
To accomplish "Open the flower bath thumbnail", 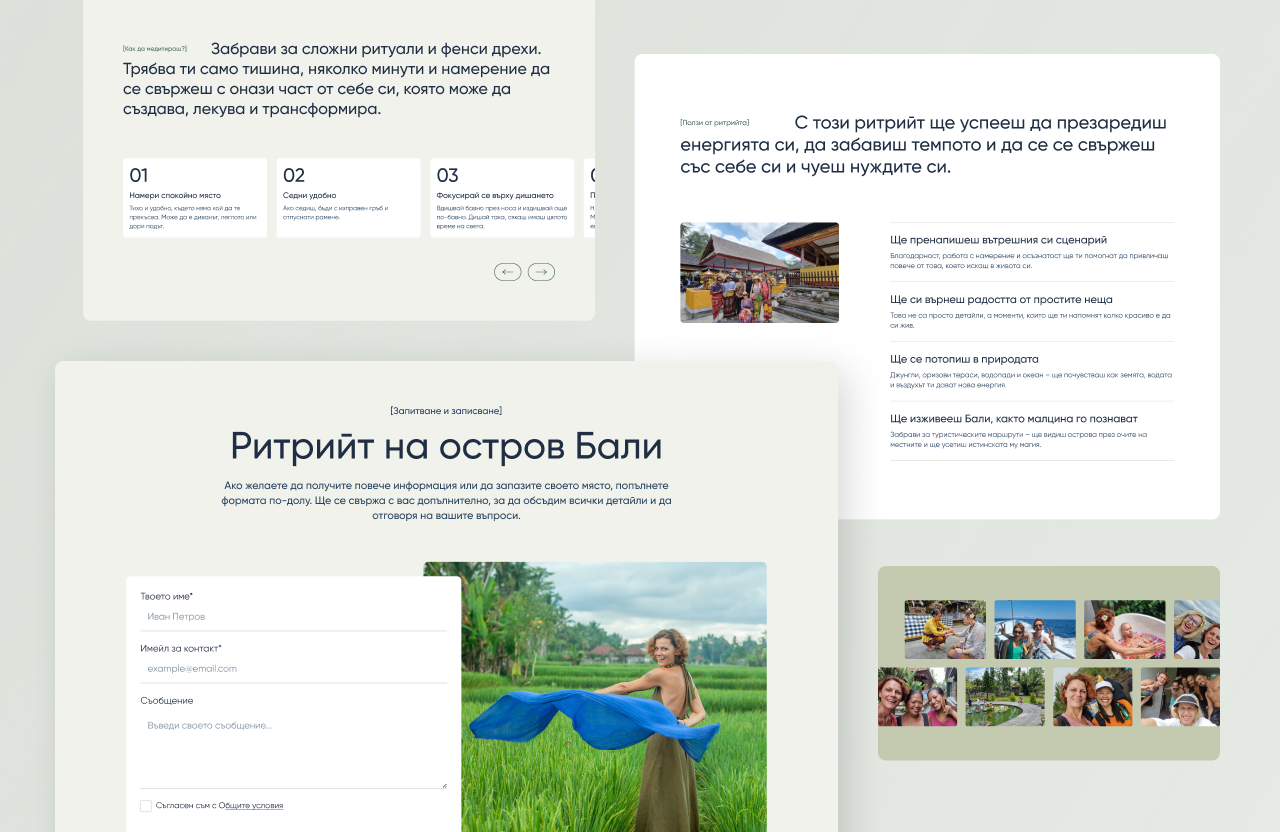I will pyautogui.click(x=1124, y=629).
